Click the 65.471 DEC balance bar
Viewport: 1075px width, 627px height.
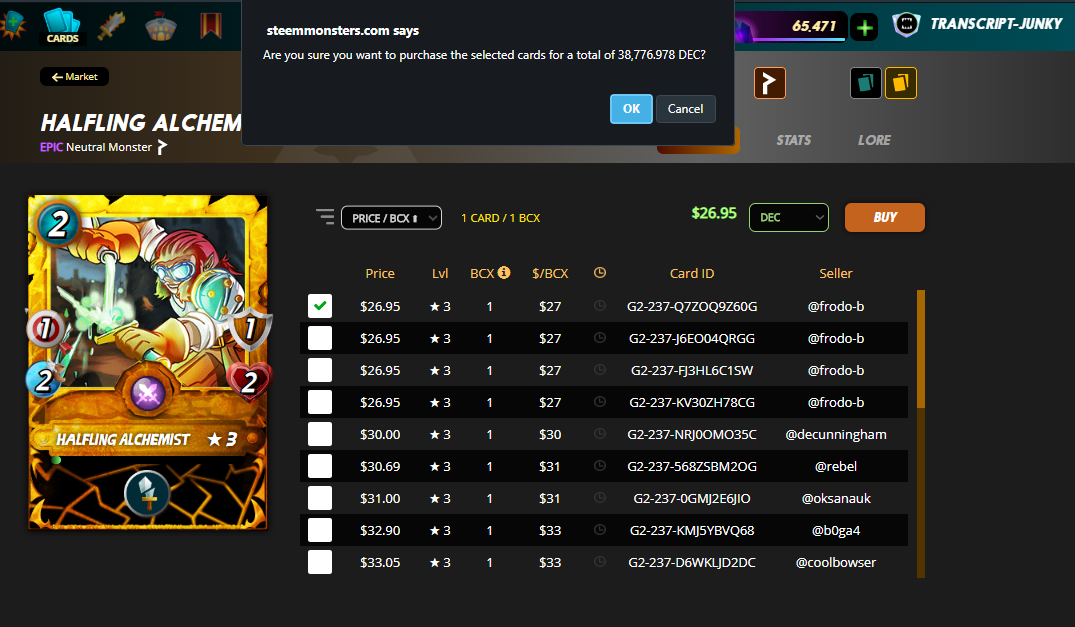pyautogui.click(x=790, y=27)
